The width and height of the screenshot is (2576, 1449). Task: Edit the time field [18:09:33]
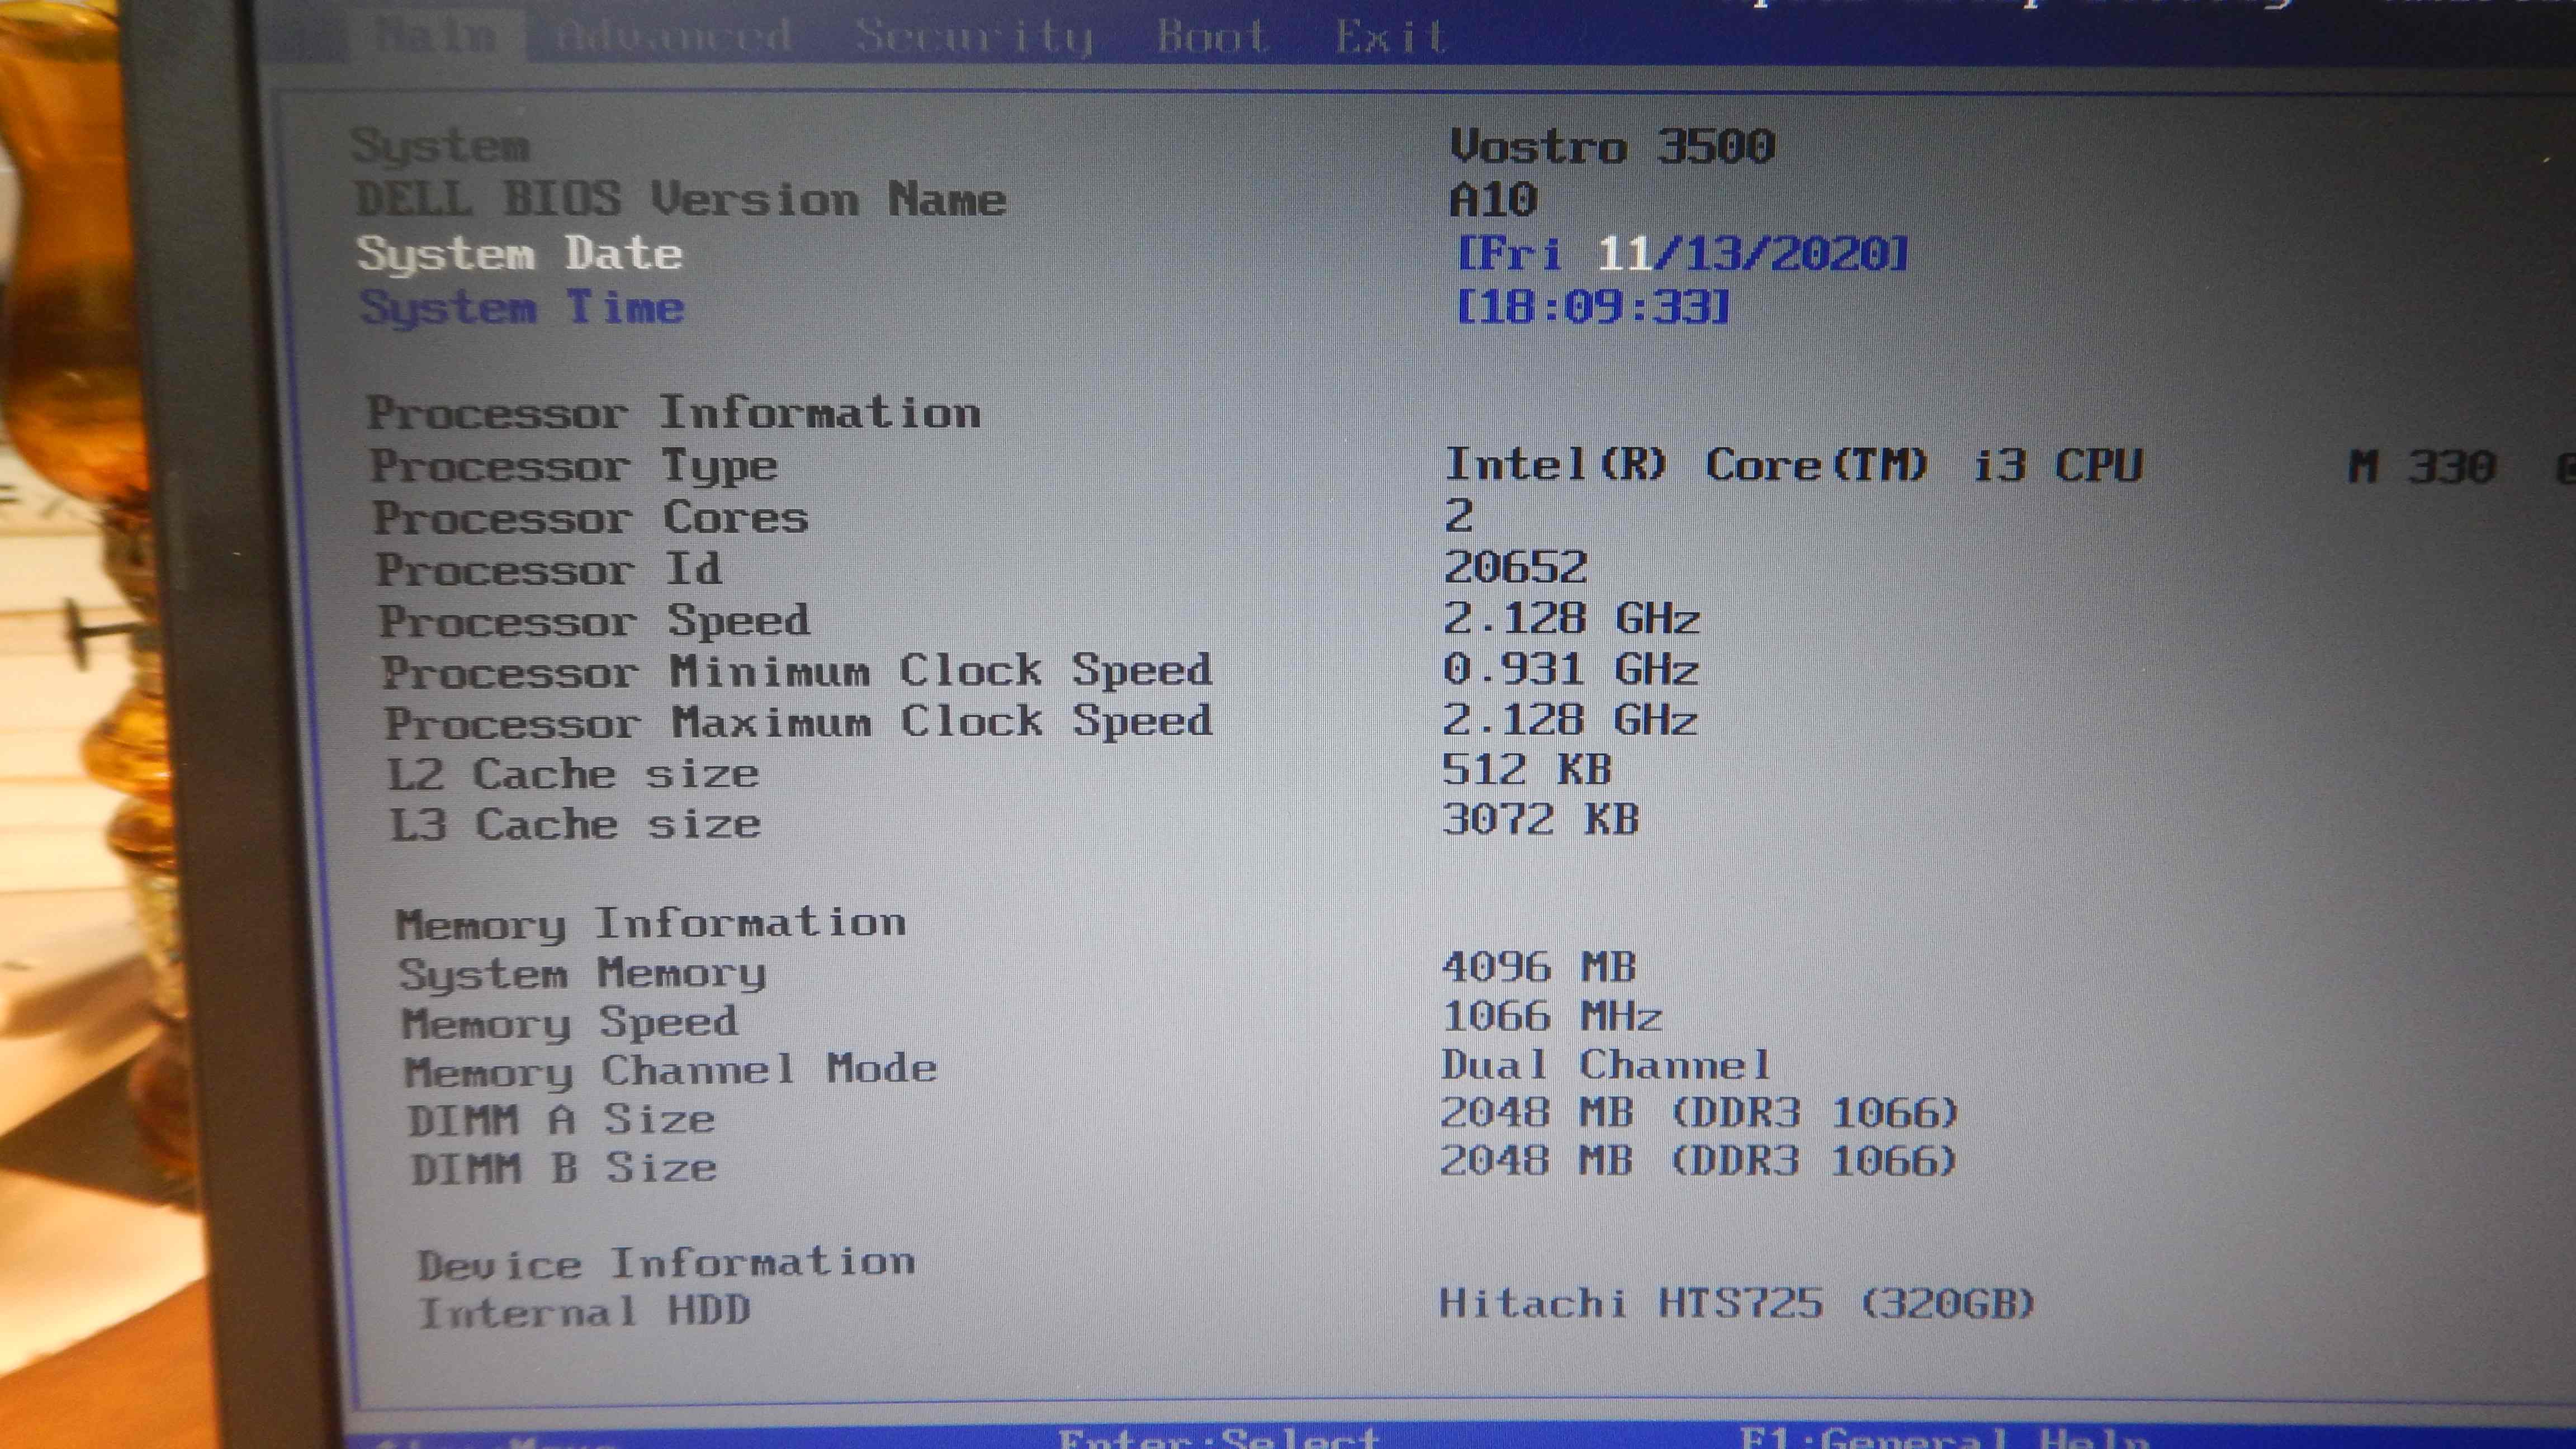click(1593, 306)
